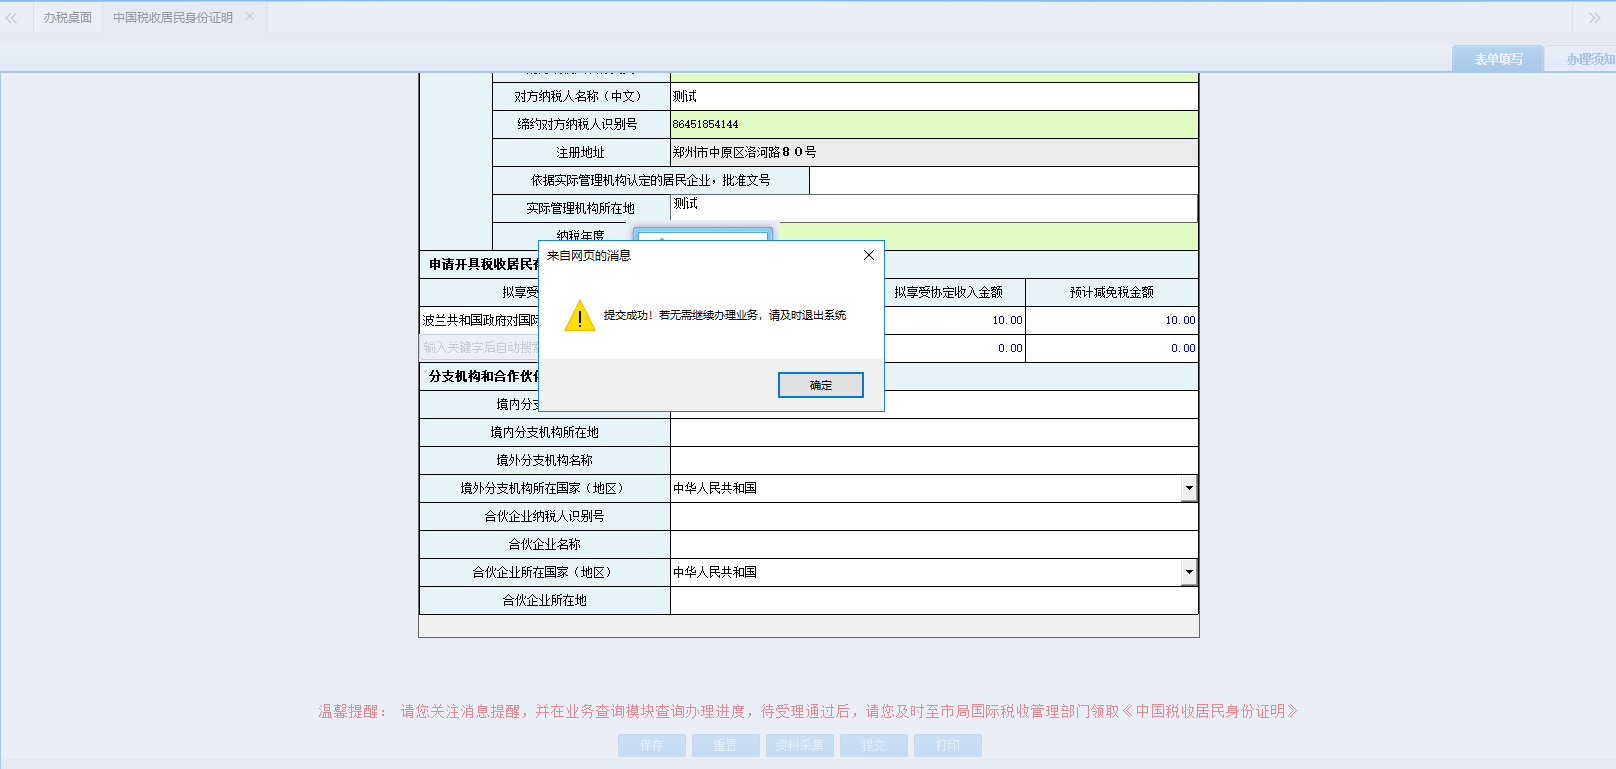Close the 中国税收居民身份证明 tab
Image resolution: width=1616 pixels, height=769 pixels.
250,17
